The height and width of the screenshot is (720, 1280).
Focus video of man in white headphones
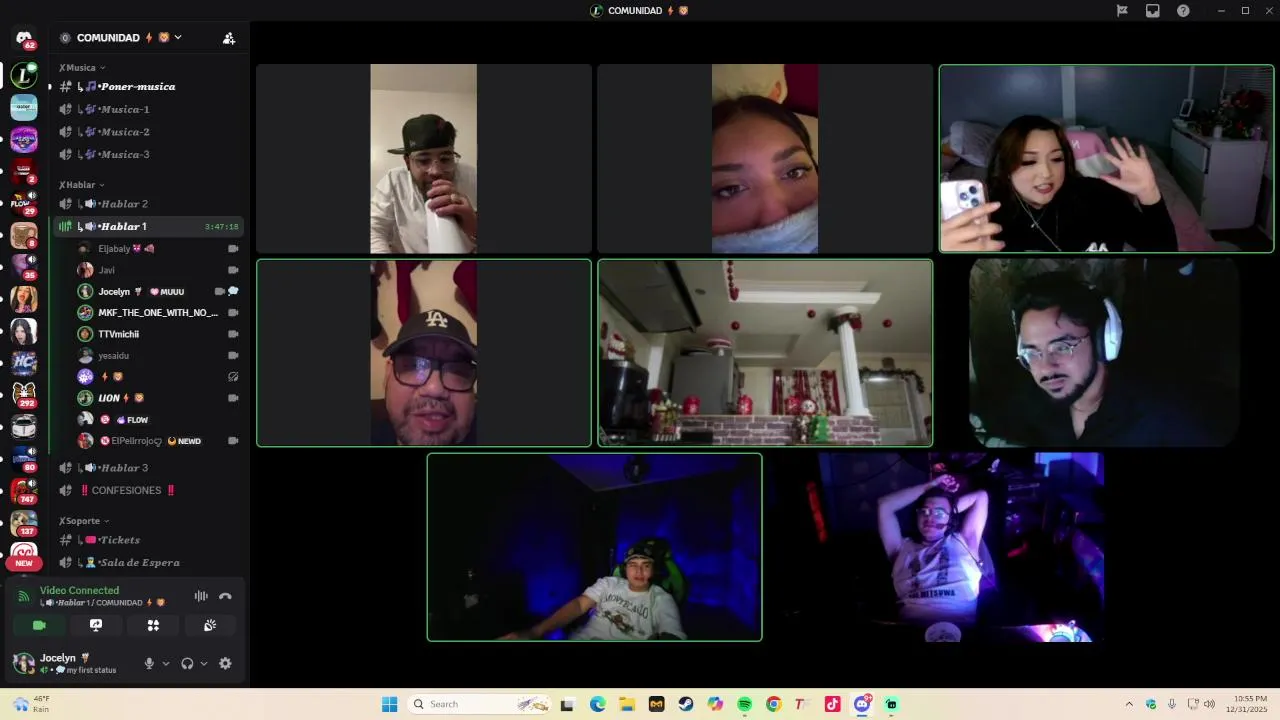tap(1104, 353)
